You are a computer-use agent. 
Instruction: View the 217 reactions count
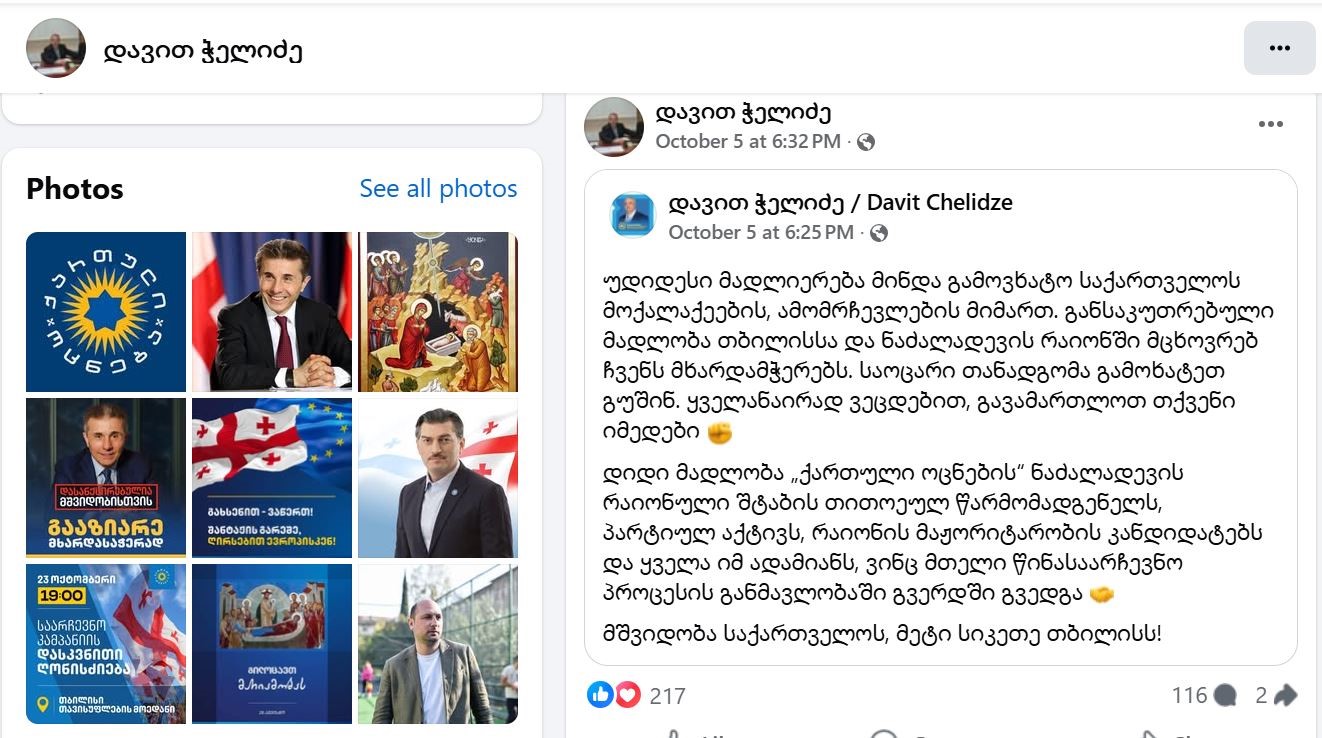pyautogui.click(x=667, y=696)
